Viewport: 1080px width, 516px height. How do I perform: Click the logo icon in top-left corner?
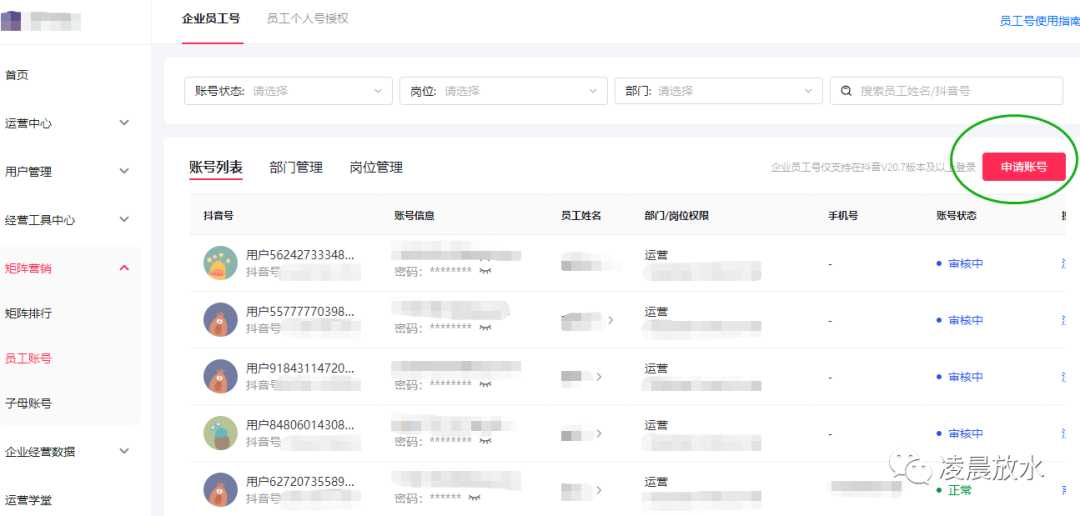pos(11,19)
